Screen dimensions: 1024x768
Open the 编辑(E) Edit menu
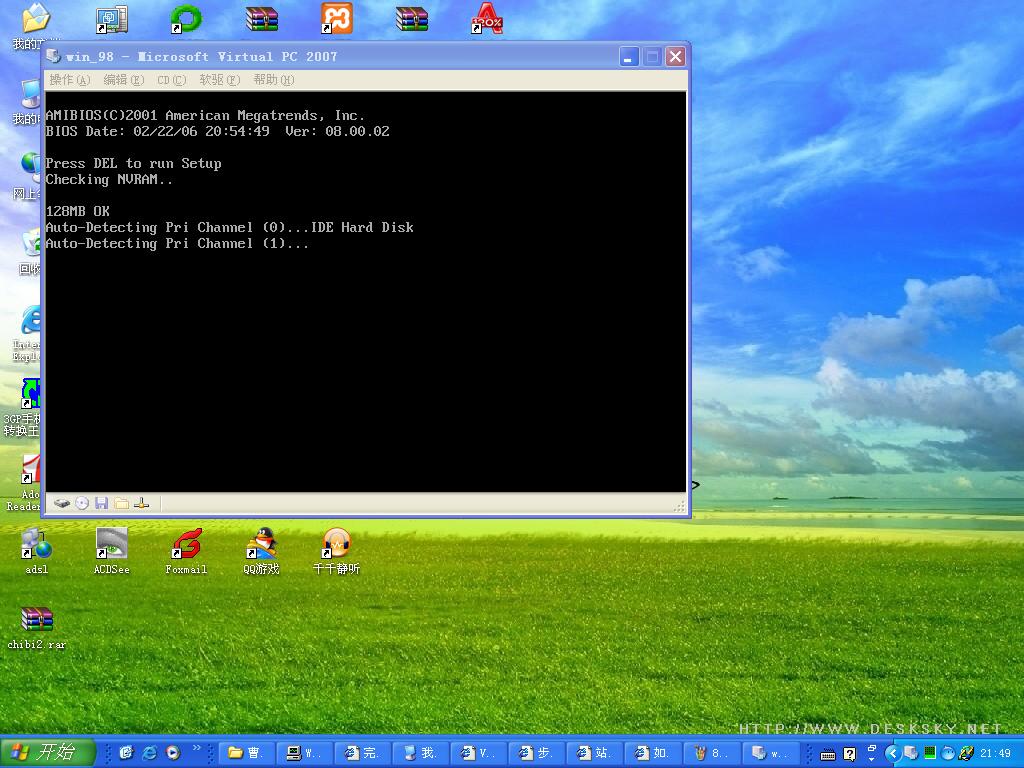coord(123,80)
